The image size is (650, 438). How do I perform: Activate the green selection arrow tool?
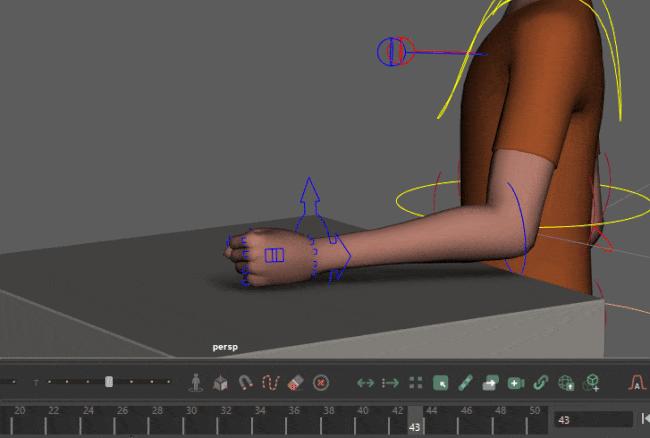click(440, 382)
